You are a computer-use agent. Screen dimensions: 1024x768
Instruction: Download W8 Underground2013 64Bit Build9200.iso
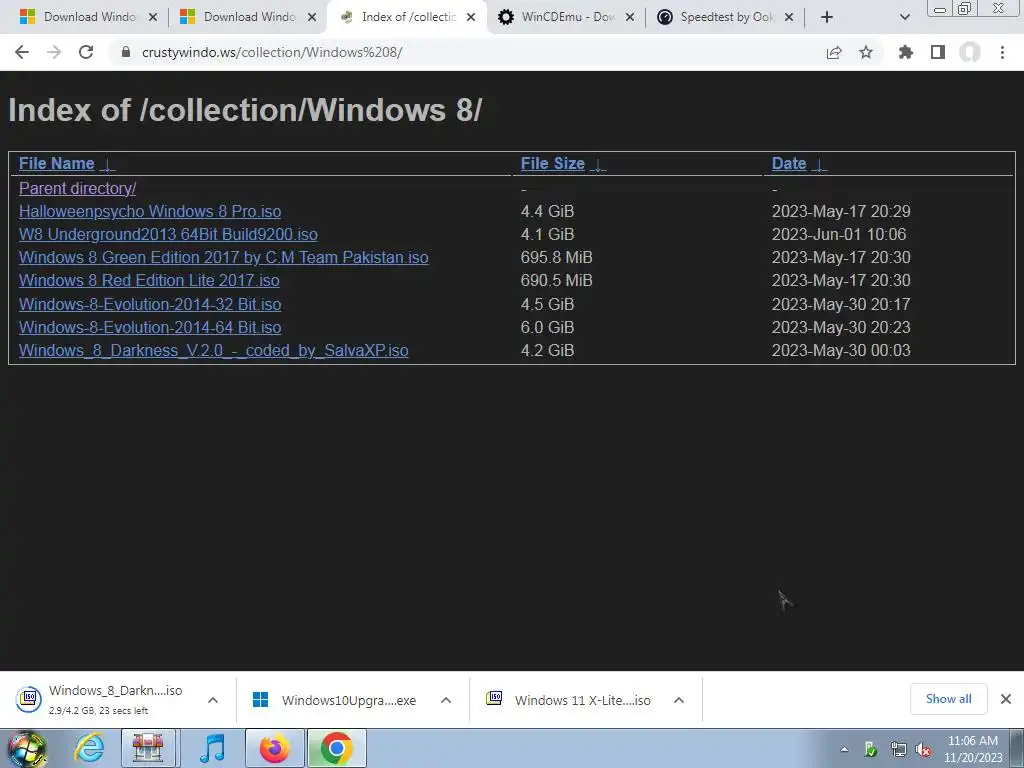coord(168,234)
